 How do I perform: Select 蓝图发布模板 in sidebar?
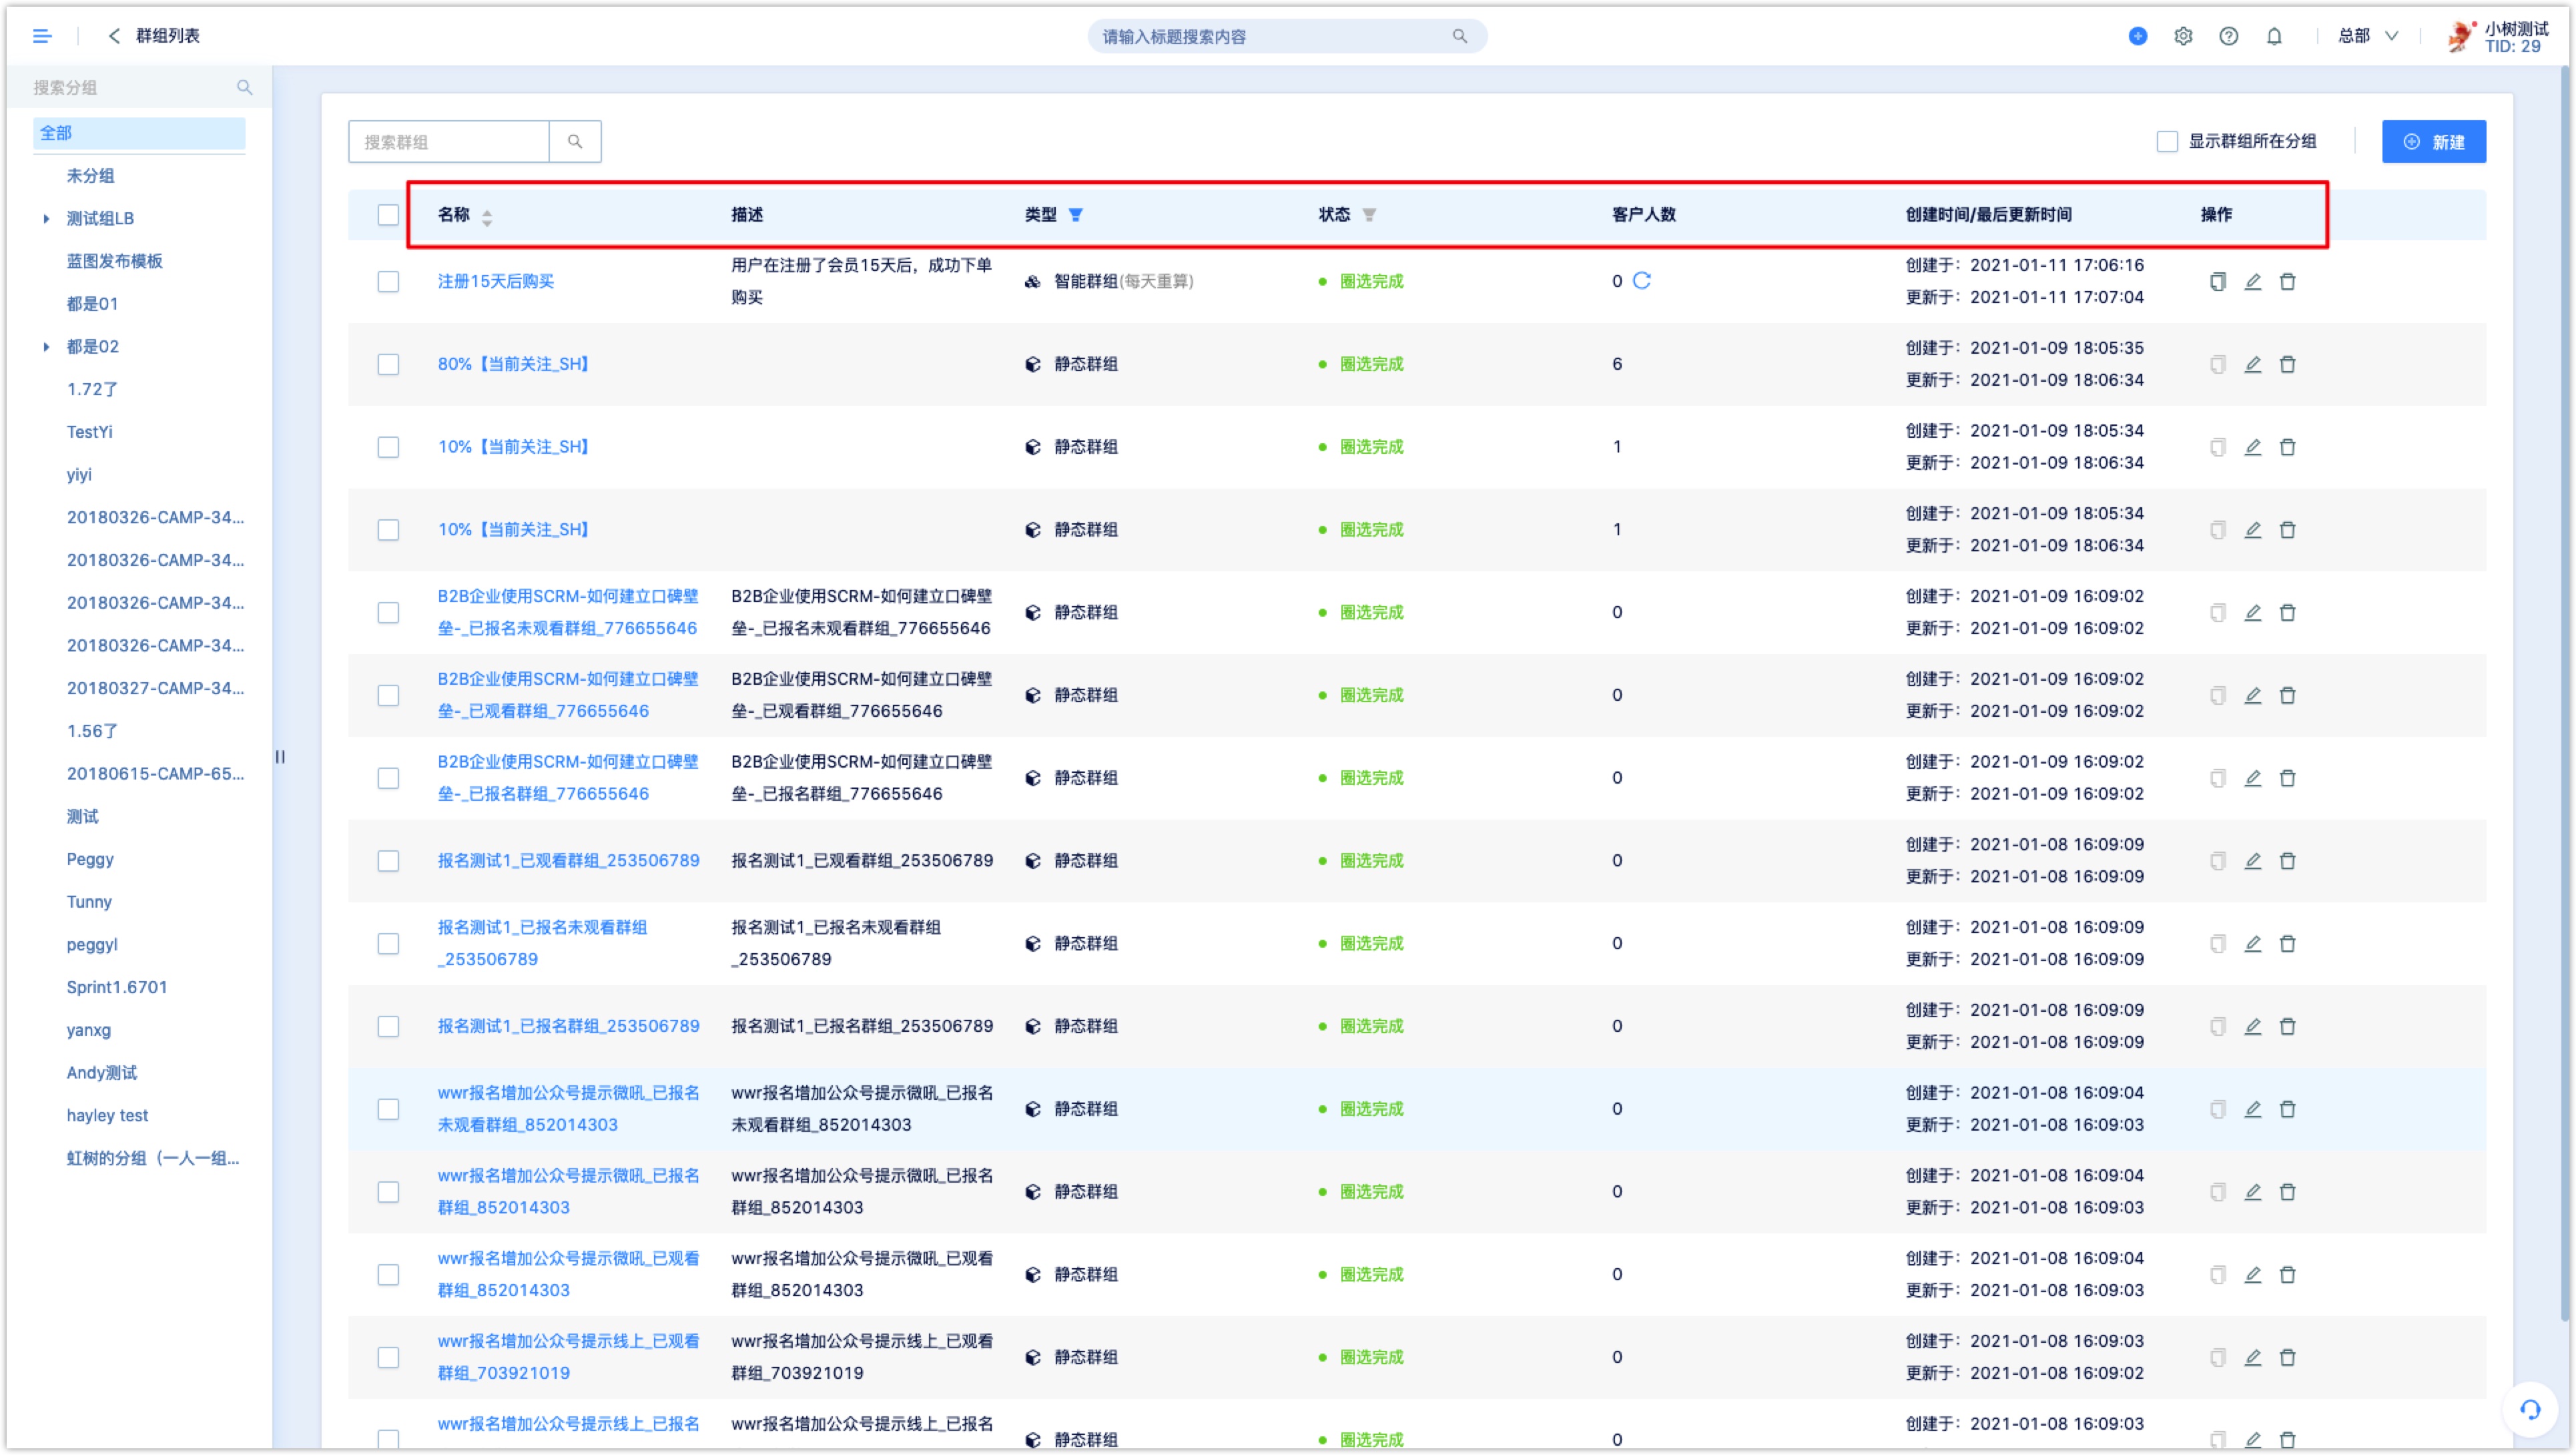114,261
